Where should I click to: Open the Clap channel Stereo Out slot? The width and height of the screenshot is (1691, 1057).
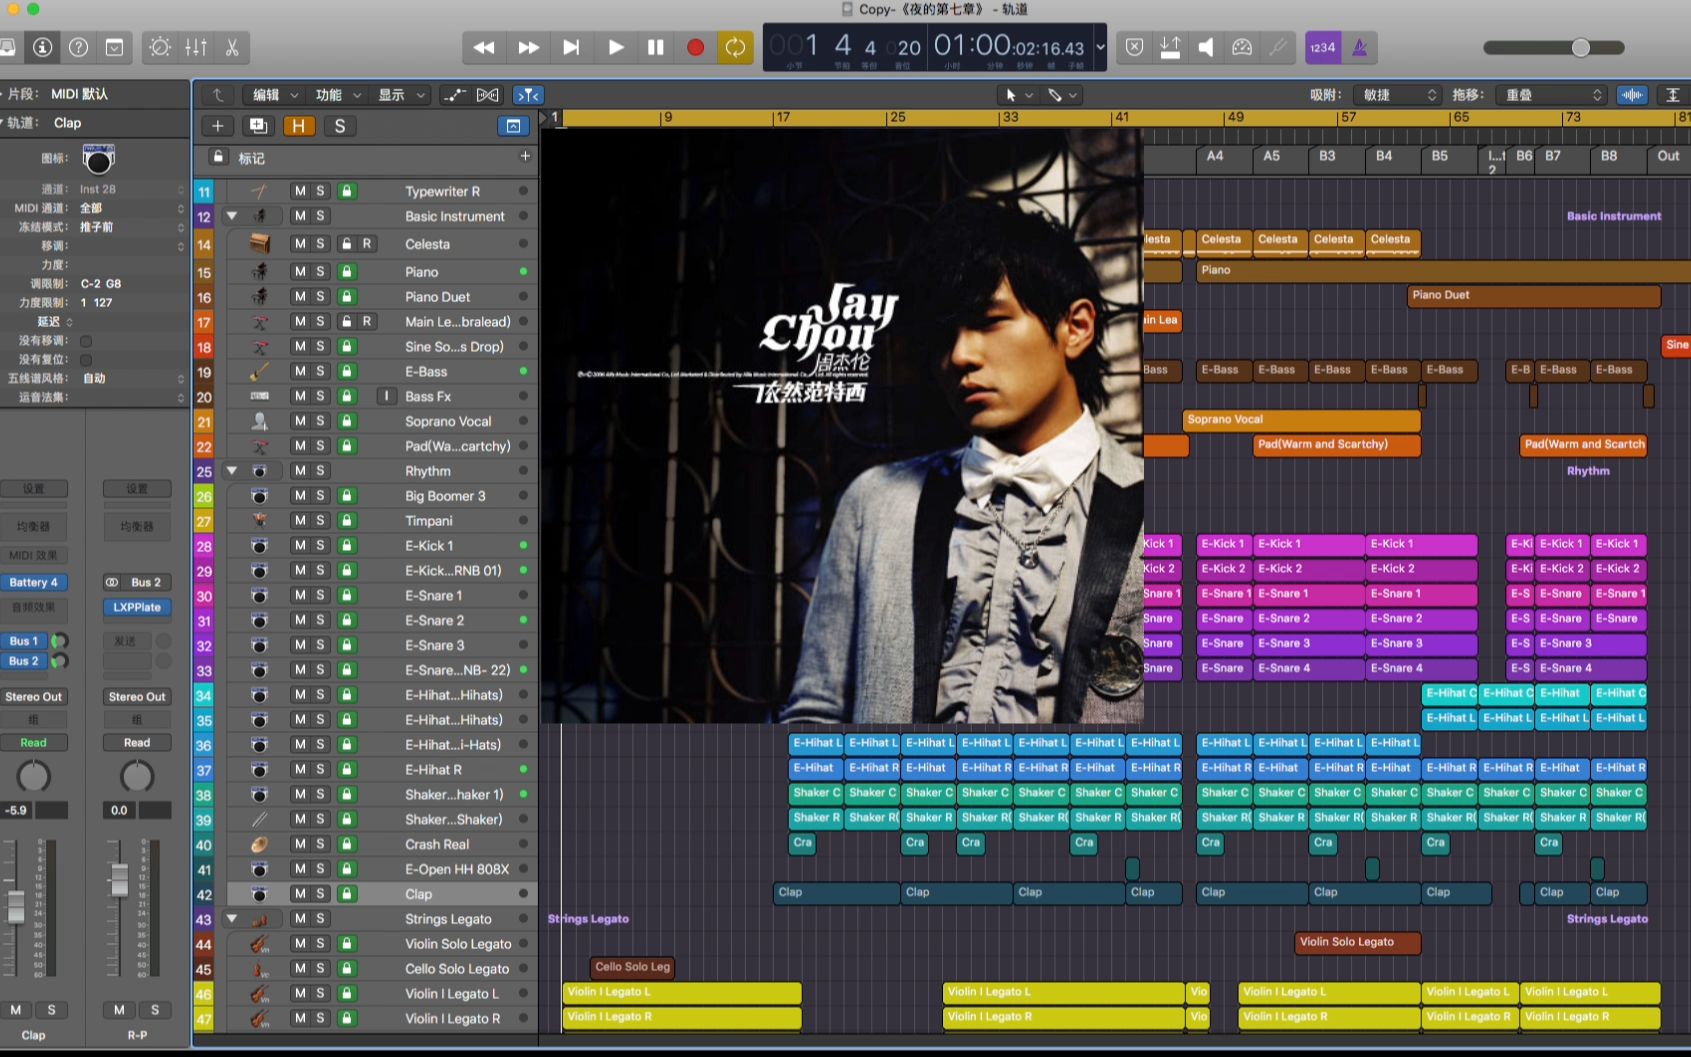34,697
